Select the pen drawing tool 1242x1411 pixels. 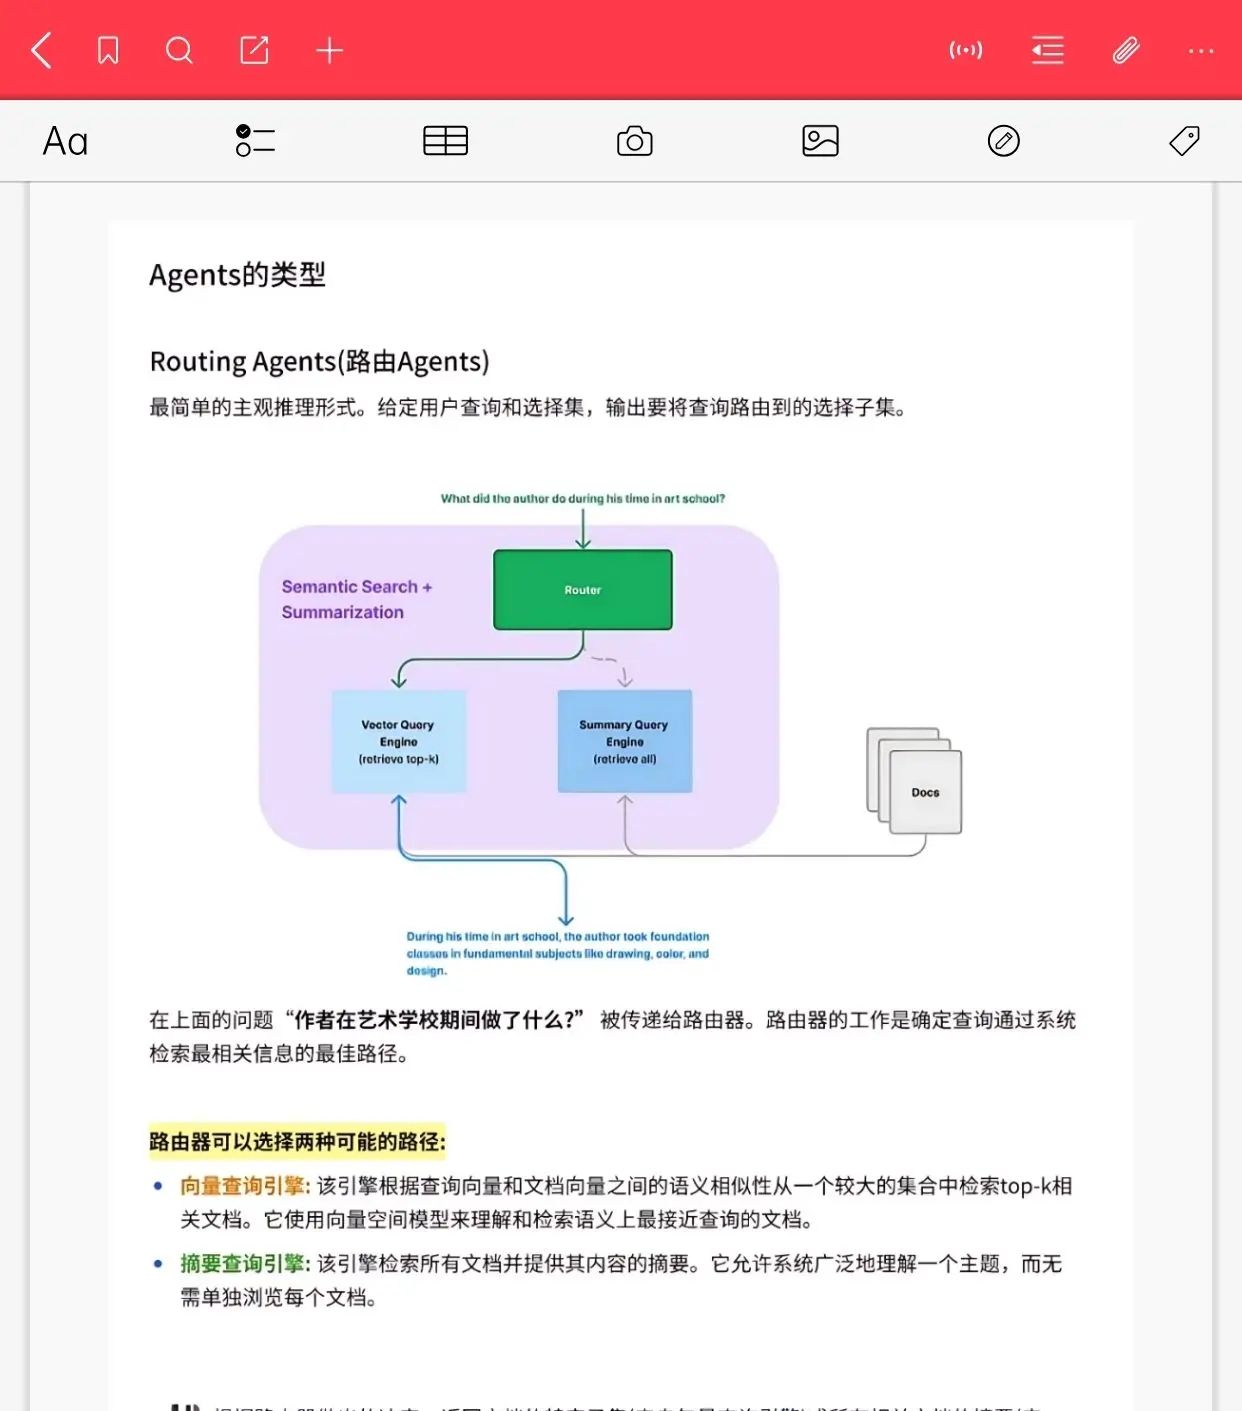pyautogui.click(x=1003, y=140)
